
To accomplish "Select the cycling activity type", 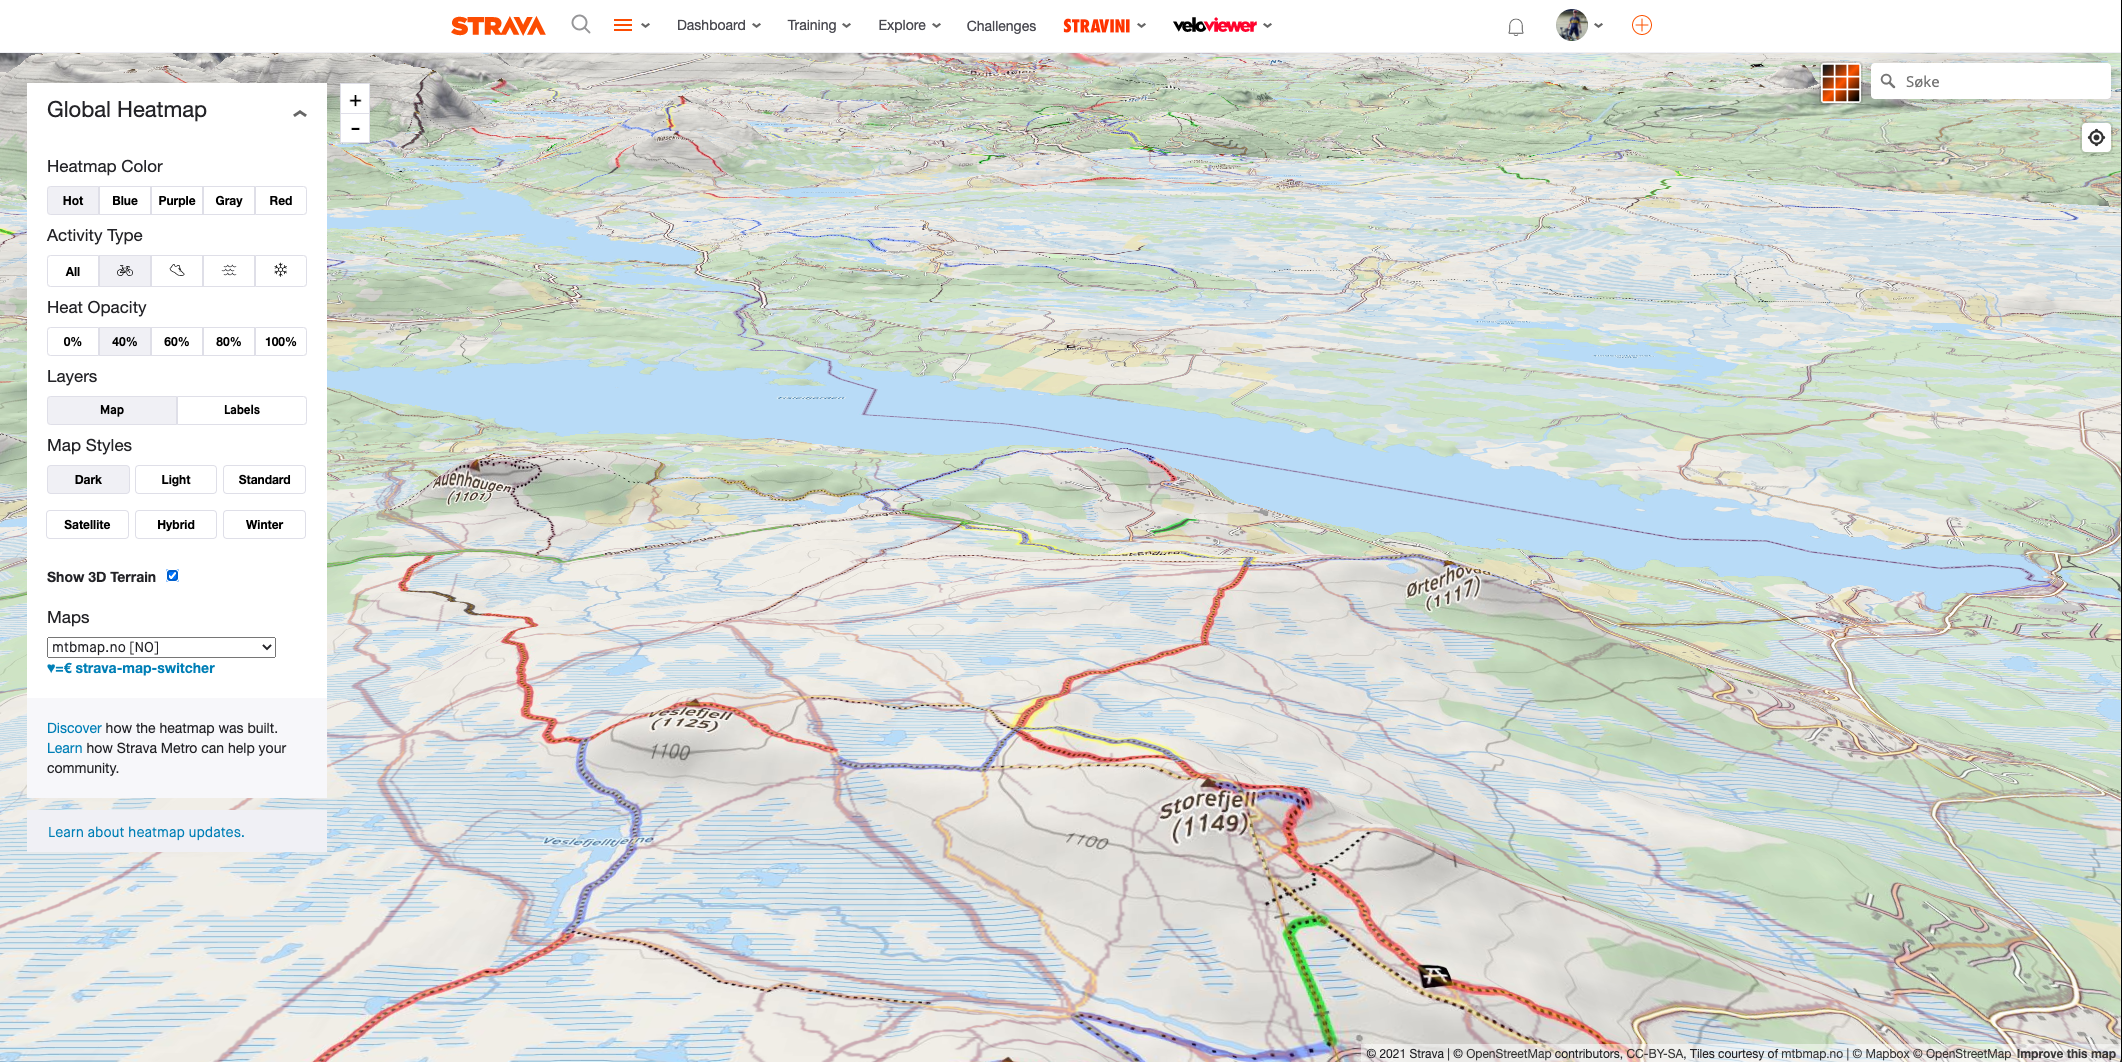I will tap(125, 271).
